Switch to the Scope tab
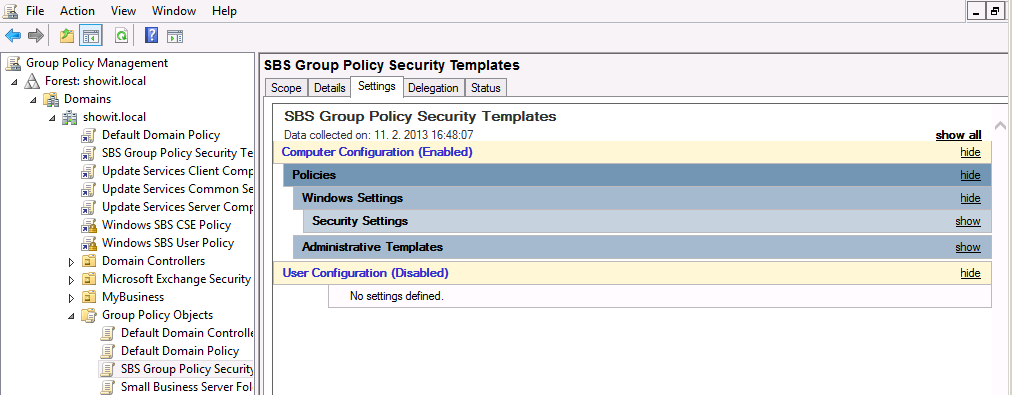 coord(286,88)
